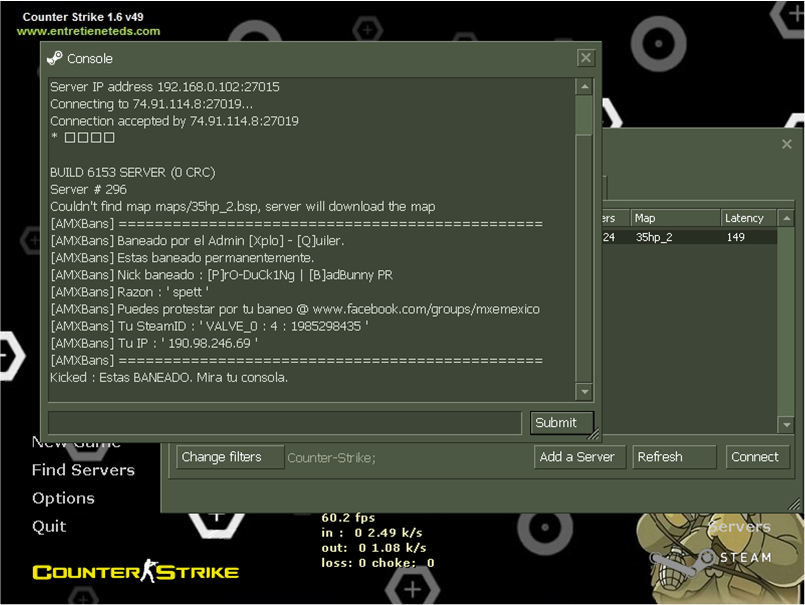This screenshot has height=605, width=805.
Task: Click the Console resize grip corner
Action: click(x=593, y=434)
